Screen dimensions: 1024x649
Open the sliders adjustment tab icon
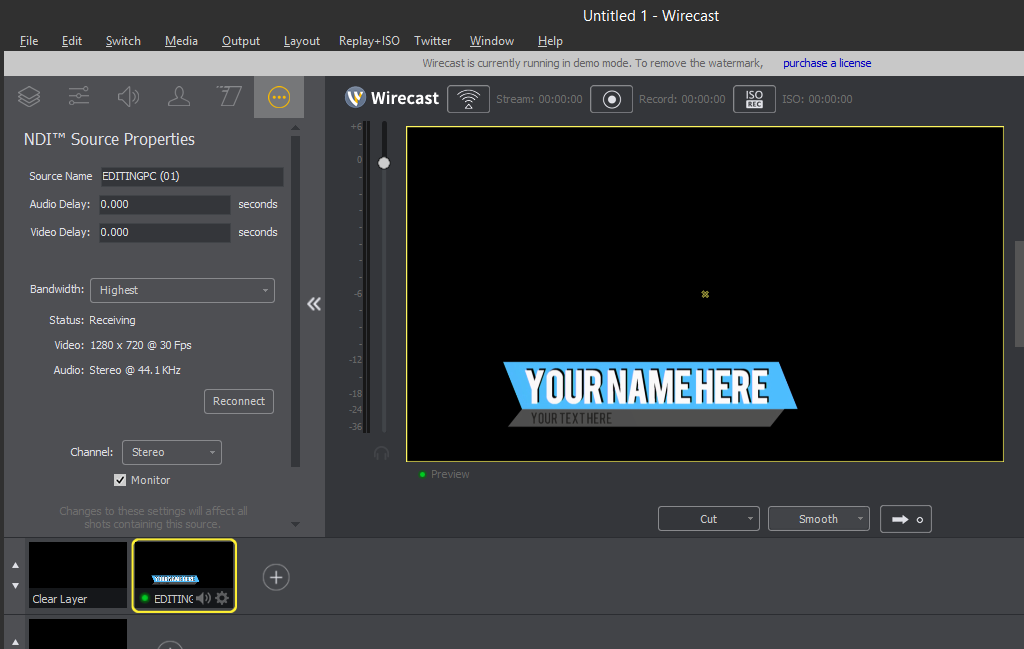tap(79, 97)
